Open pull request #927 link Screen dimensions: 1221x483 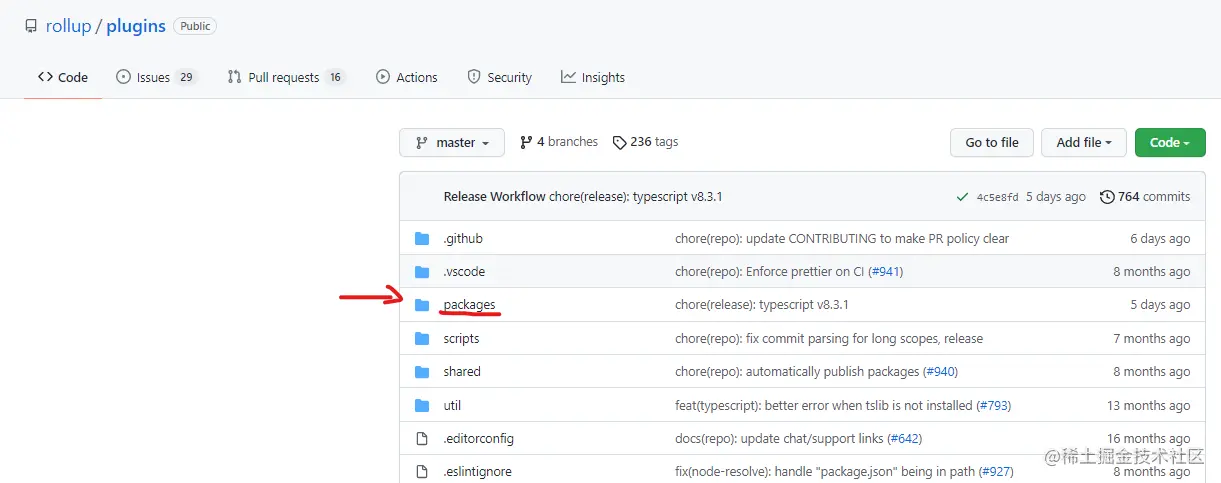995,472
